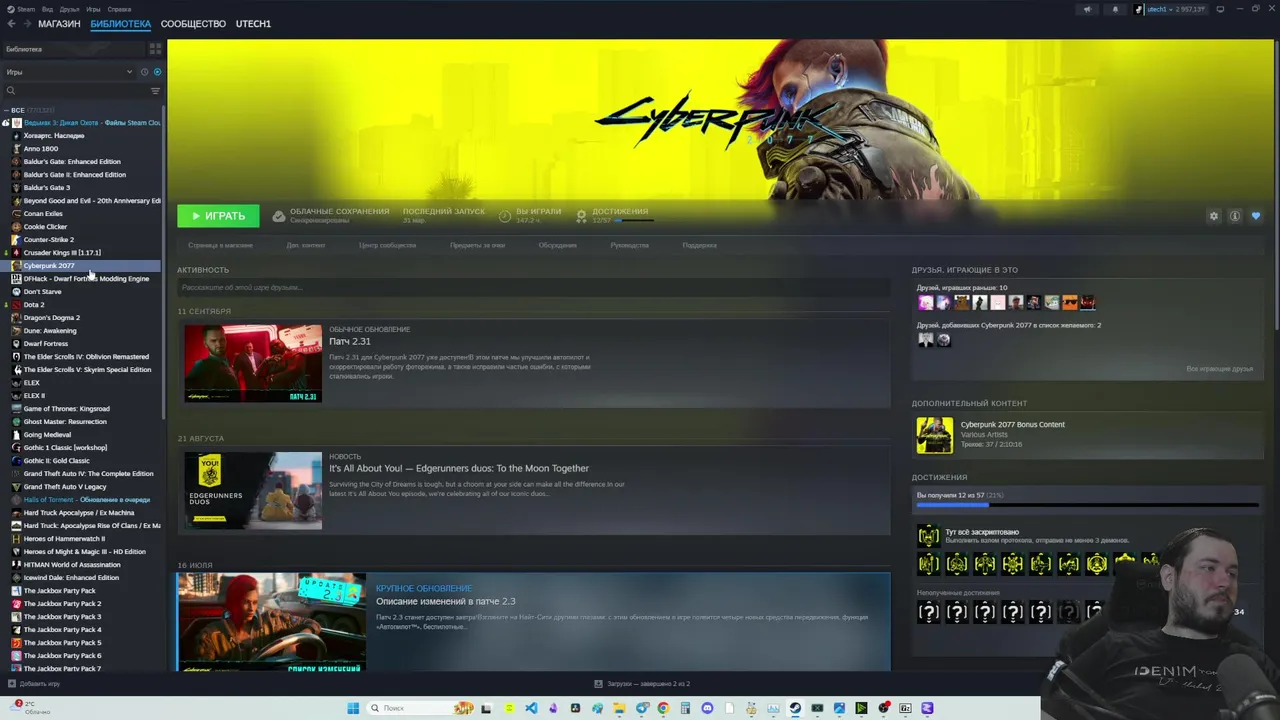Open File Explorer folder in taskbar
Screen dimensions: 1280x720
click(619, 708)
